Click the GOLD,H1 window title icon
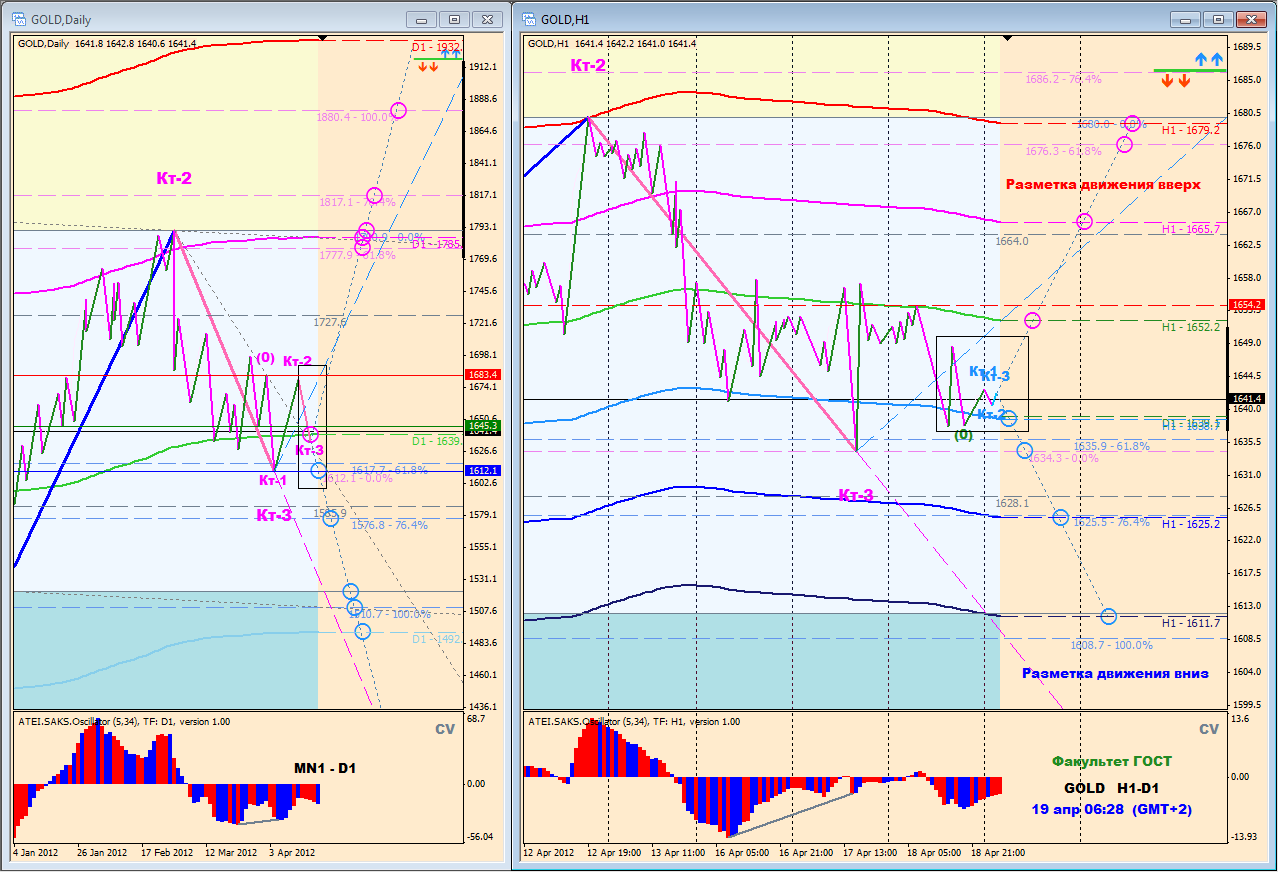This screenshot has width=1278, height=872. pos(530,19)
